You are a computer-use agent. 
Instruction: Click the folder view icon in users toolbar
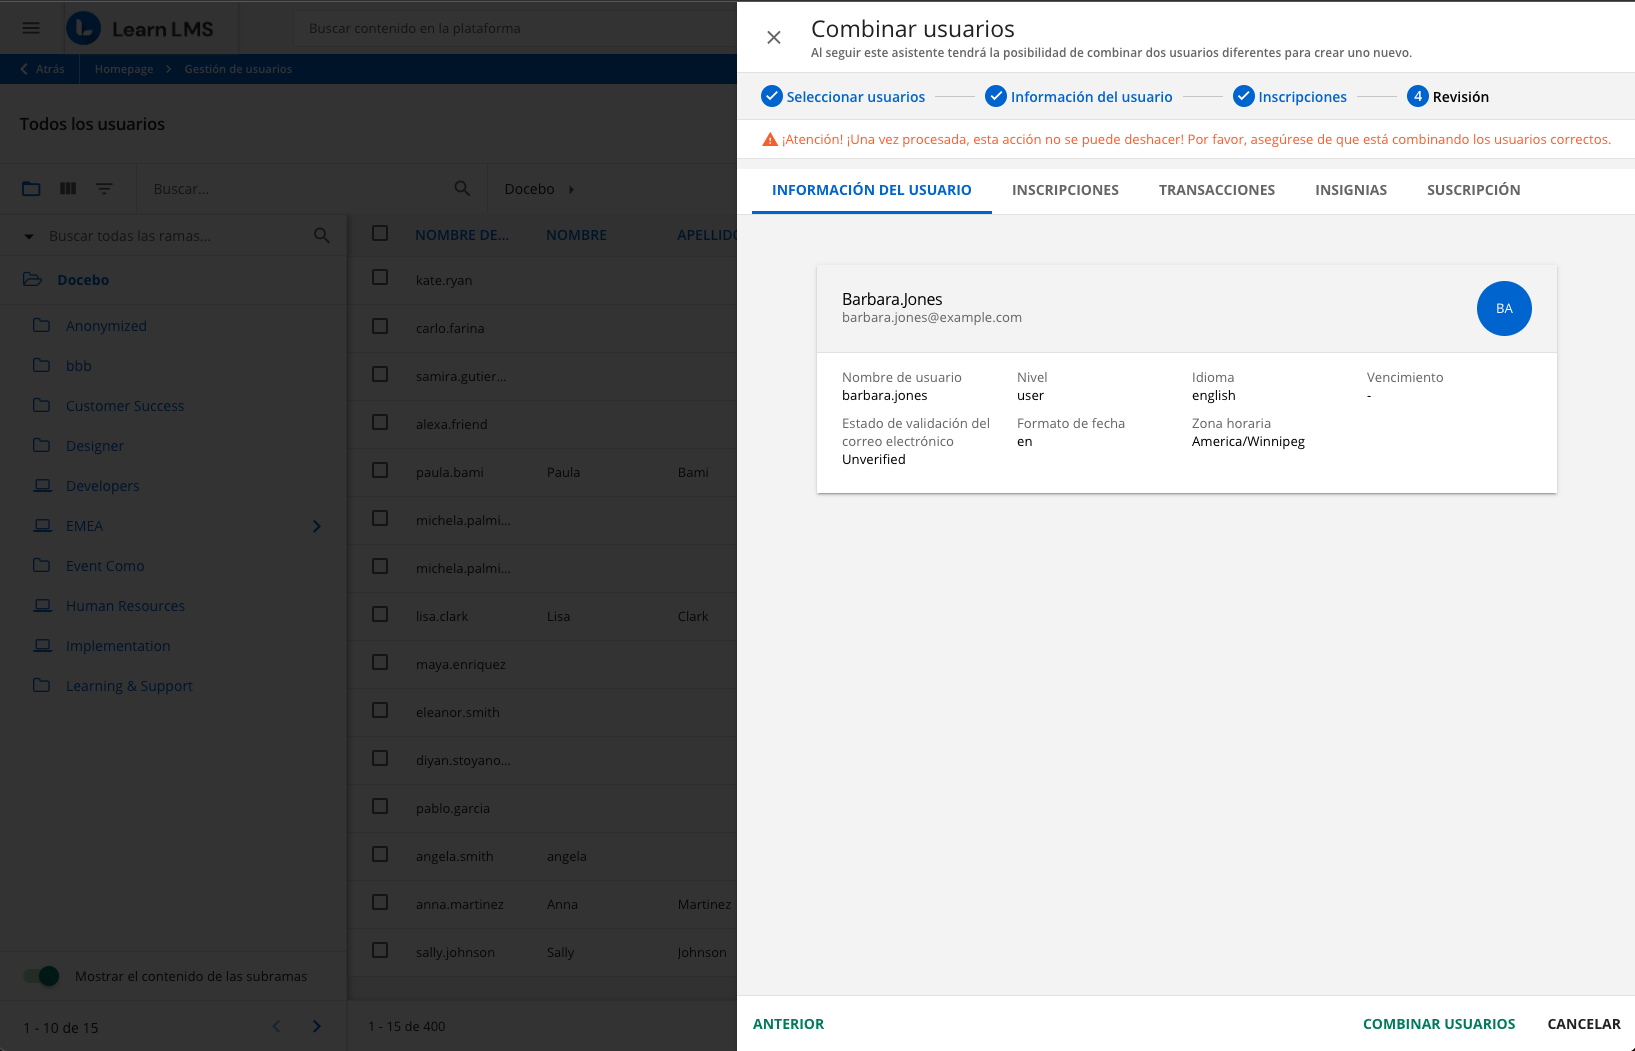[32, 188]
